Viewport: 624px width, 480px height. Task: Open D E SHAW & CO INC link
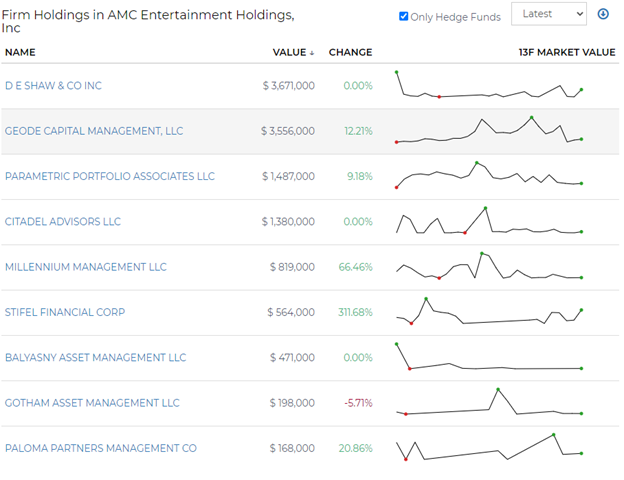[53, 86]
